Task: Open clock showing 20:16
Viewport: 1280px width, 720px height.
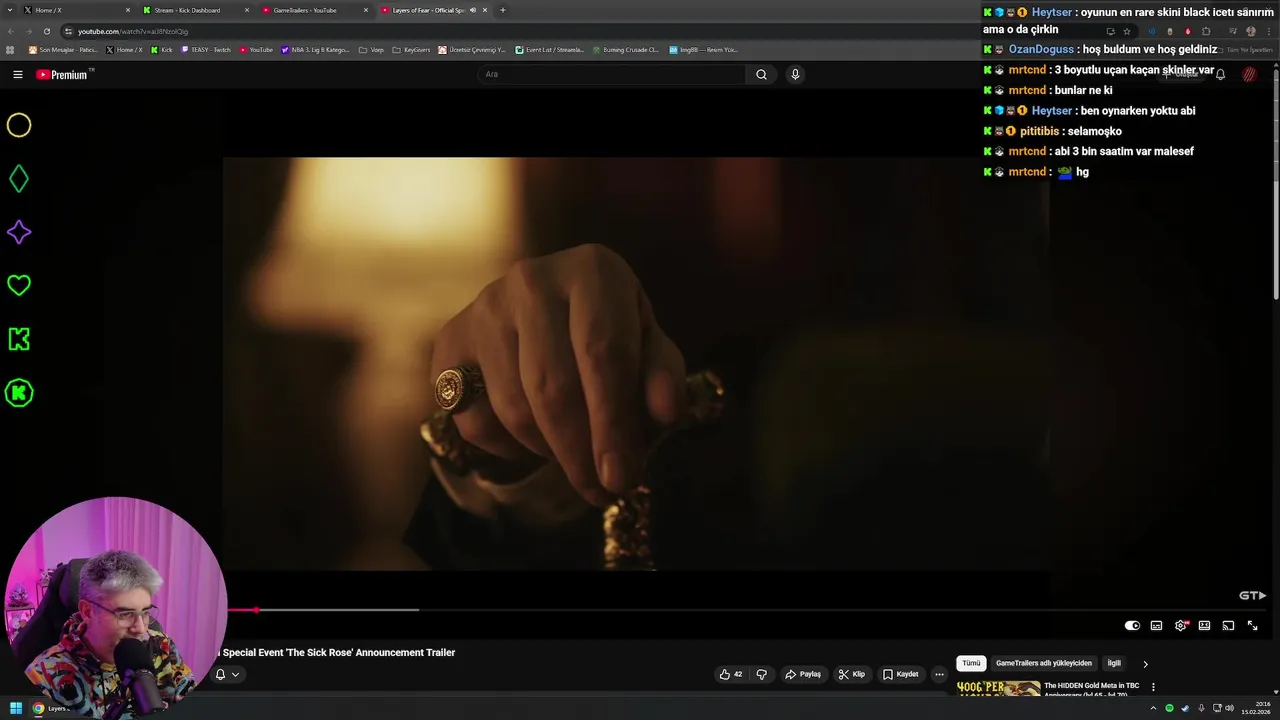Action: coord(1257,708)
